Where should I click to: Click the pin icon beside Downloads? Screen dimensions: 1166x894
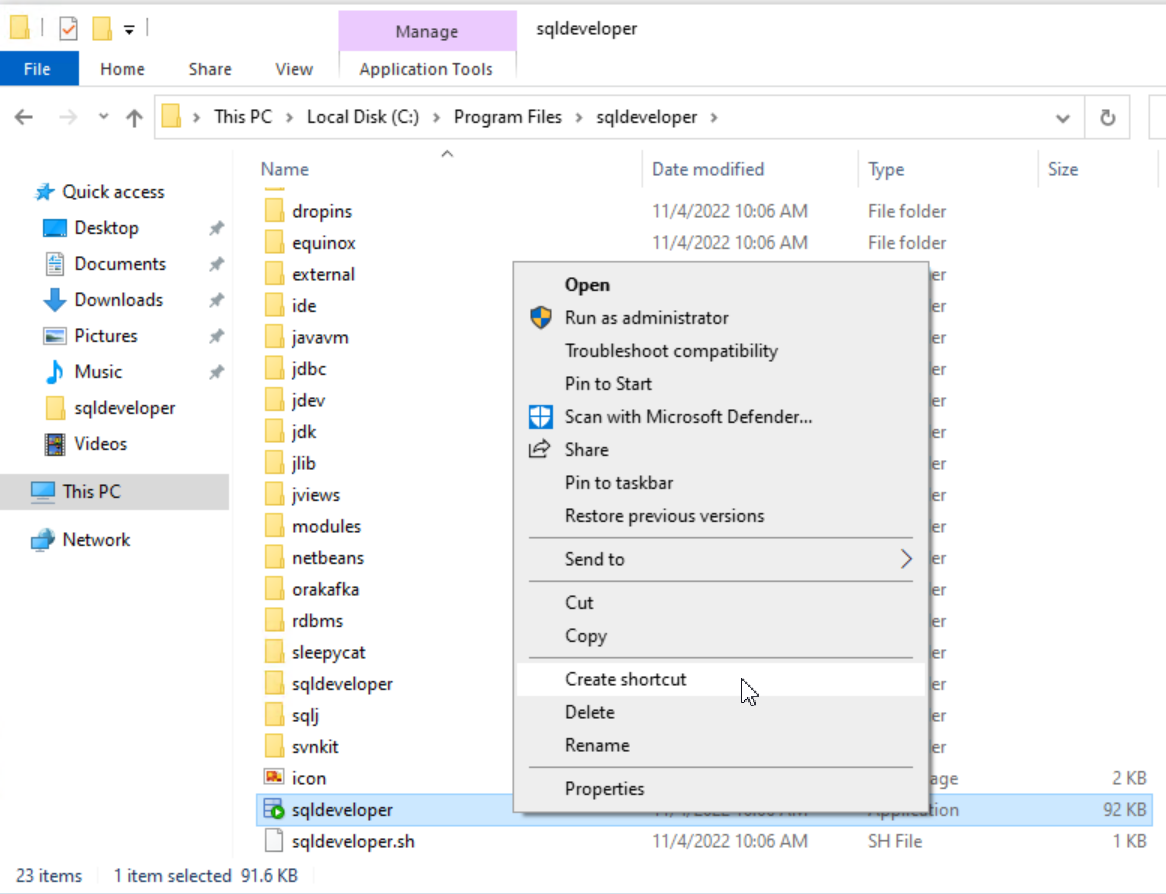tap(216, 300)
